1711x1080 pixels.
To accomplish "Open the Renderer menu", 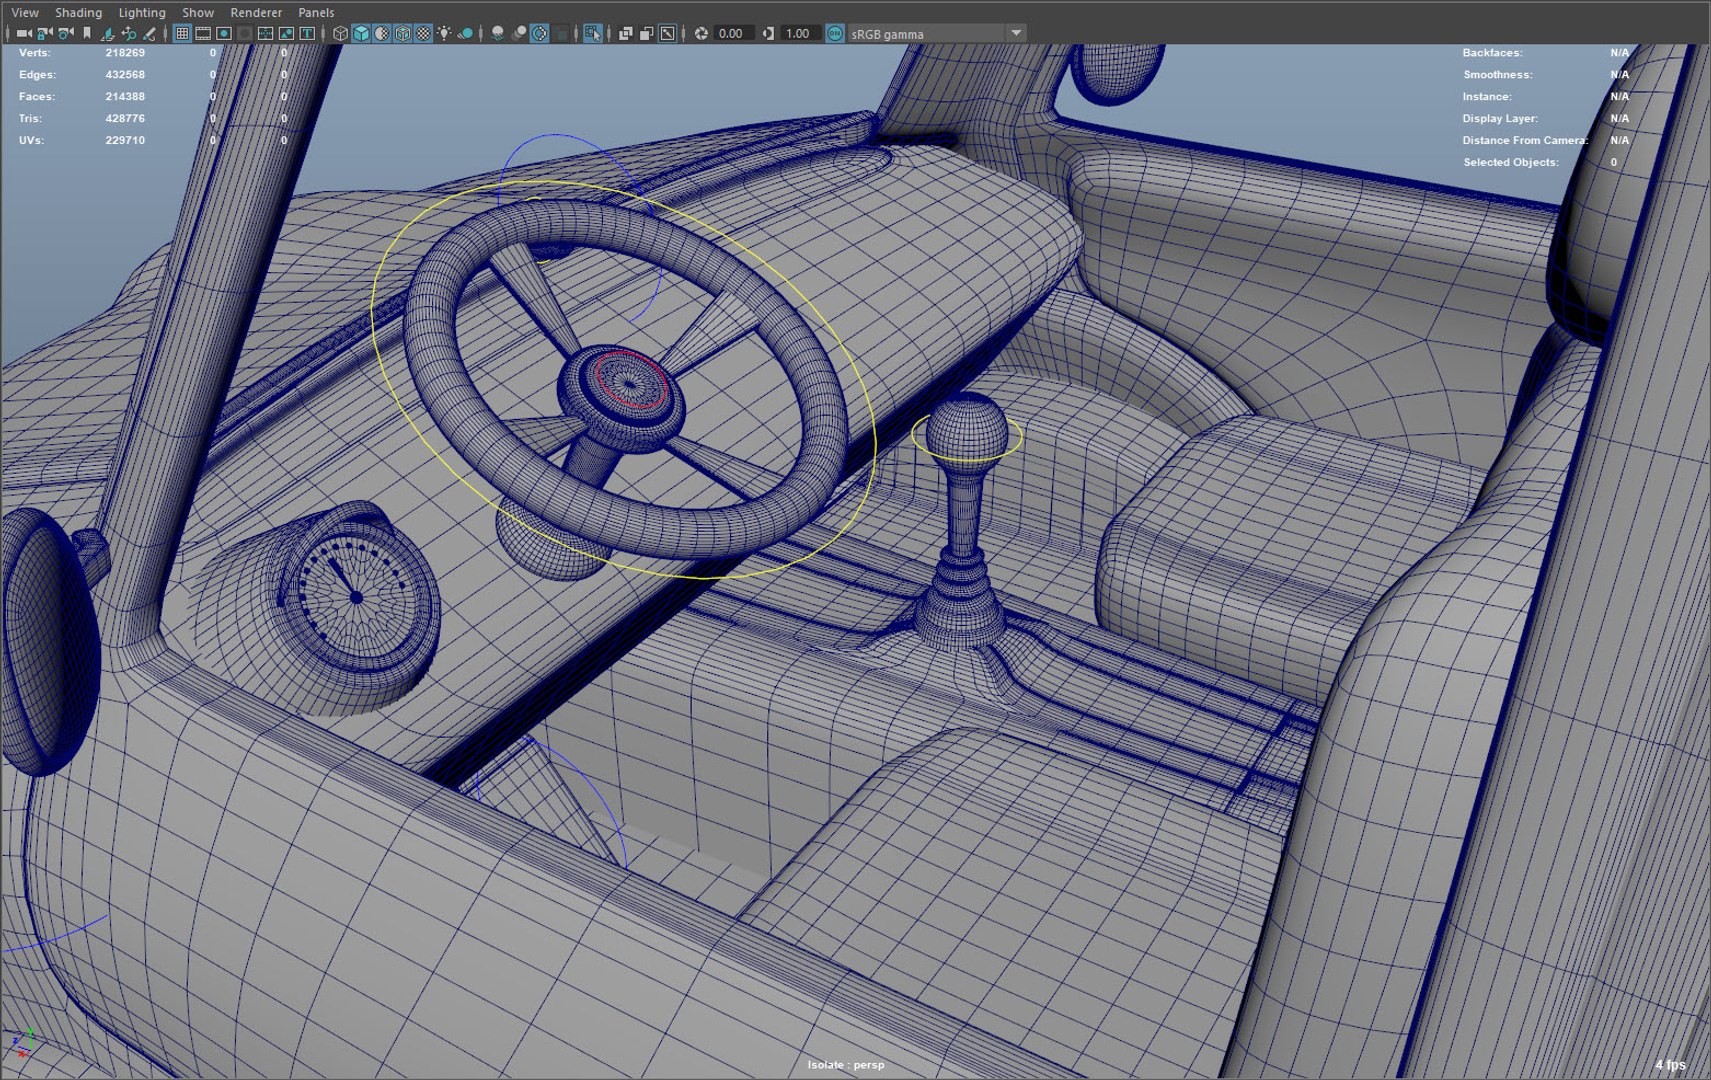I will tap(256, 12).
